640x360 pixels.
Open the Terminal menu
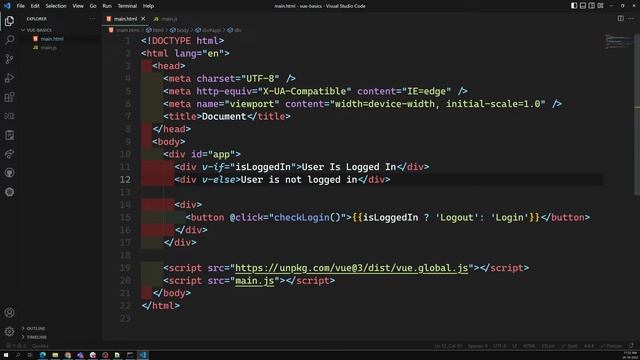tap(127, 6)
